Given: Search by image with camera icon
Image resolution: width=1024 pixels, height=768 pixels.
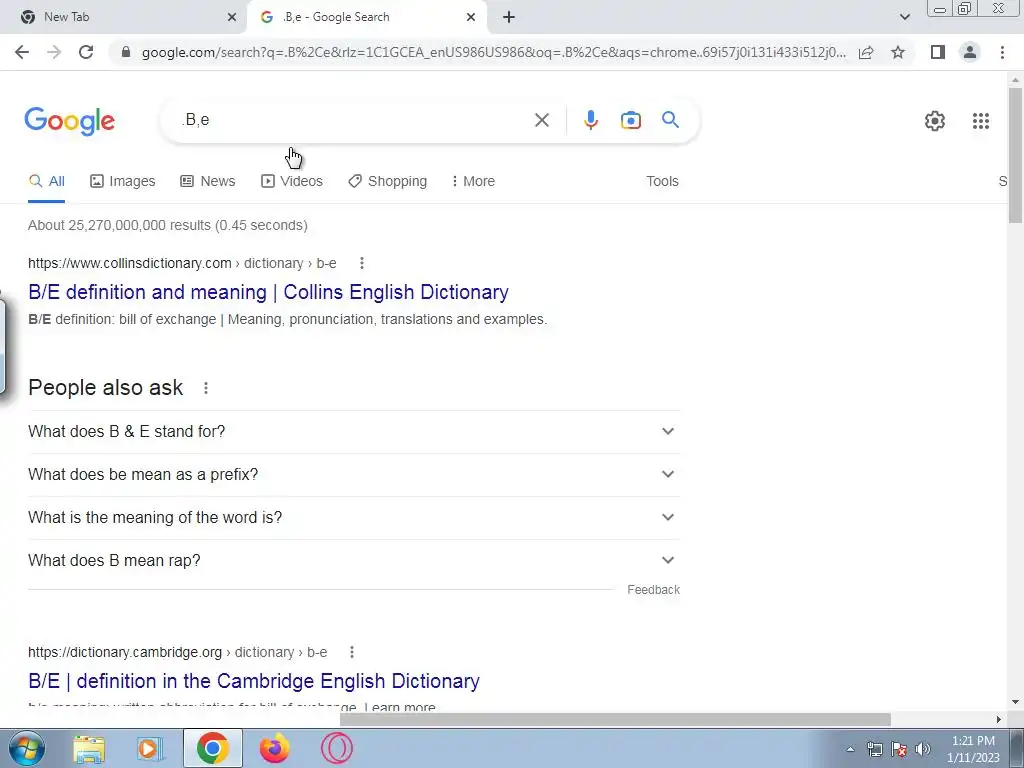Looking at the screenshot, I should (630, 120).
